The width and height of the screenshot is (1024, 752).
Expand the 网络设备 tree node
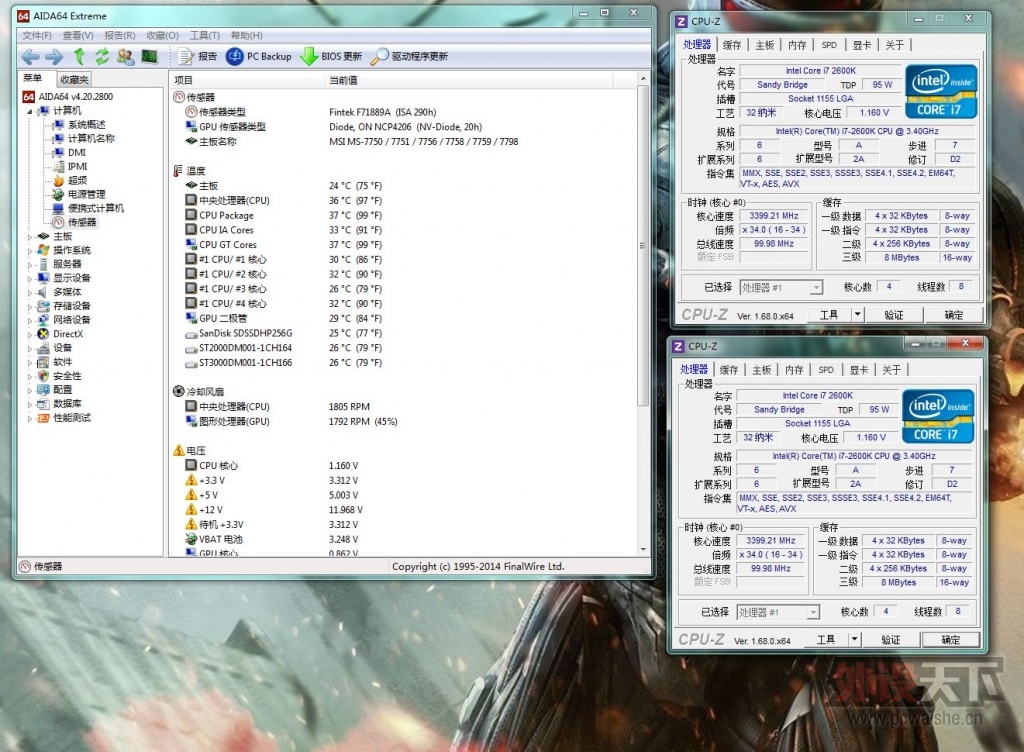coord(29,321)
